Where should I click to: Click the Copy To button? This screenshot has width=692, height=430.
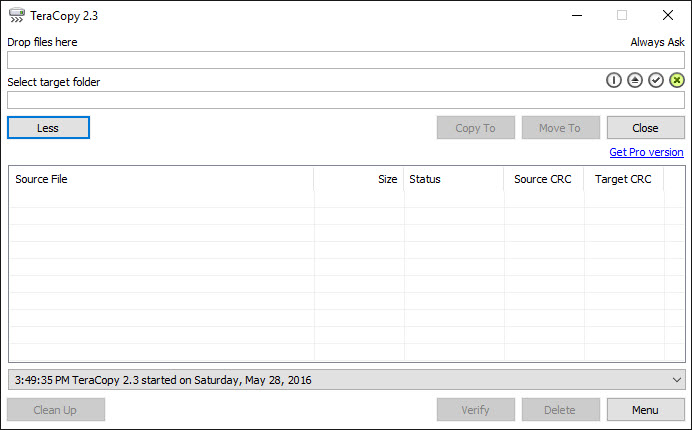click(x=475, y=128)
